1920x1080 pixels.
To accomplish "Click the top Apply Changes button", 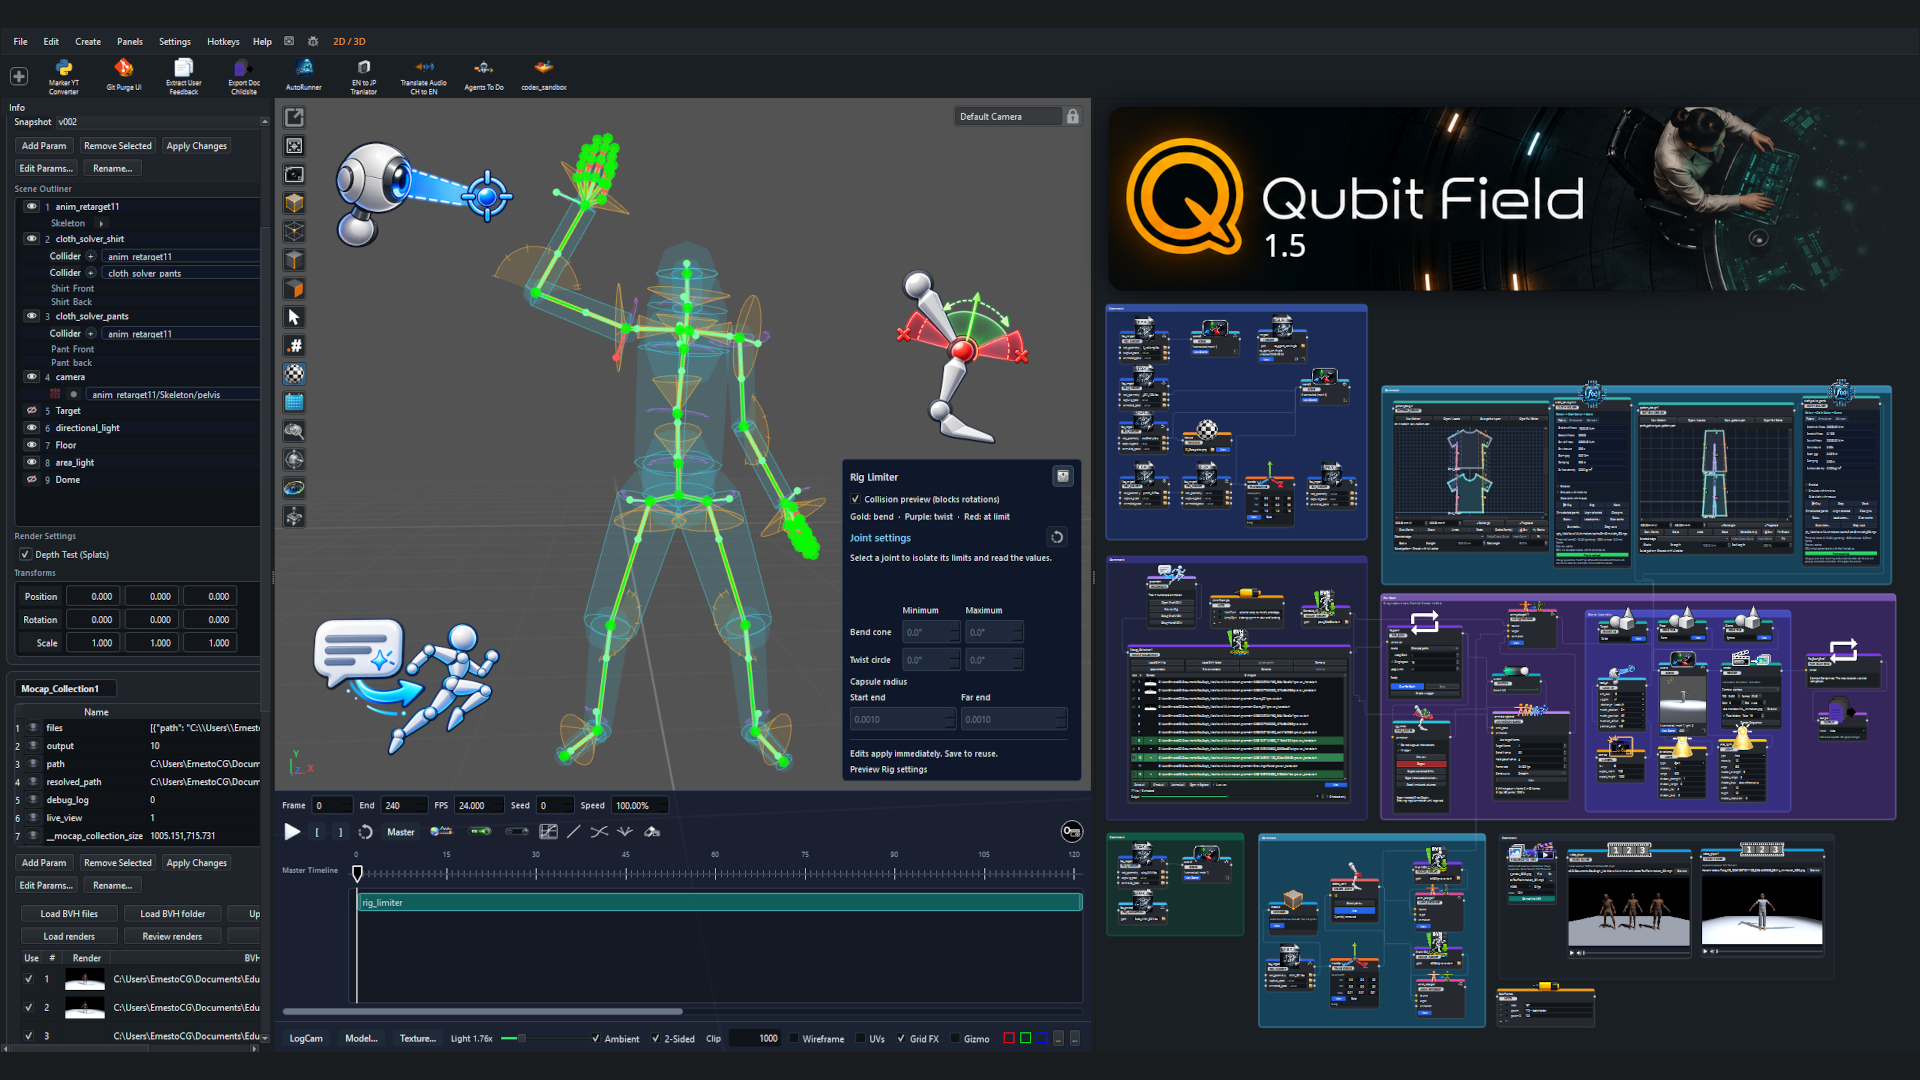I will [x=196, y=146].
